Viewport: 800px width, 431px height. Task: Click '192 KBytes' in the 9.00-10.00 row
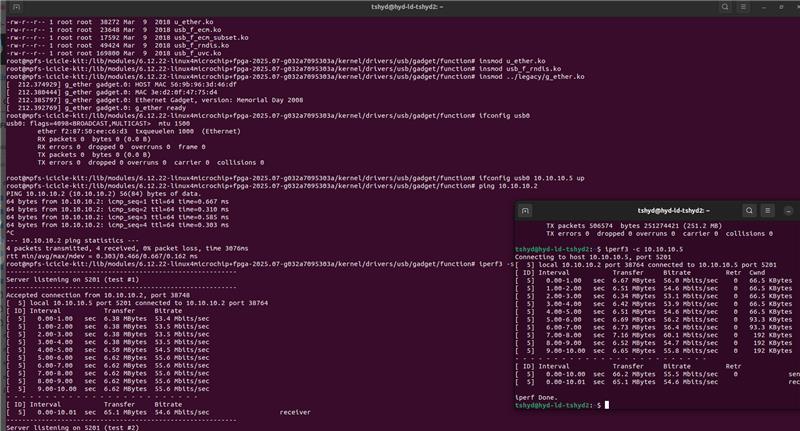coord(772,351)
